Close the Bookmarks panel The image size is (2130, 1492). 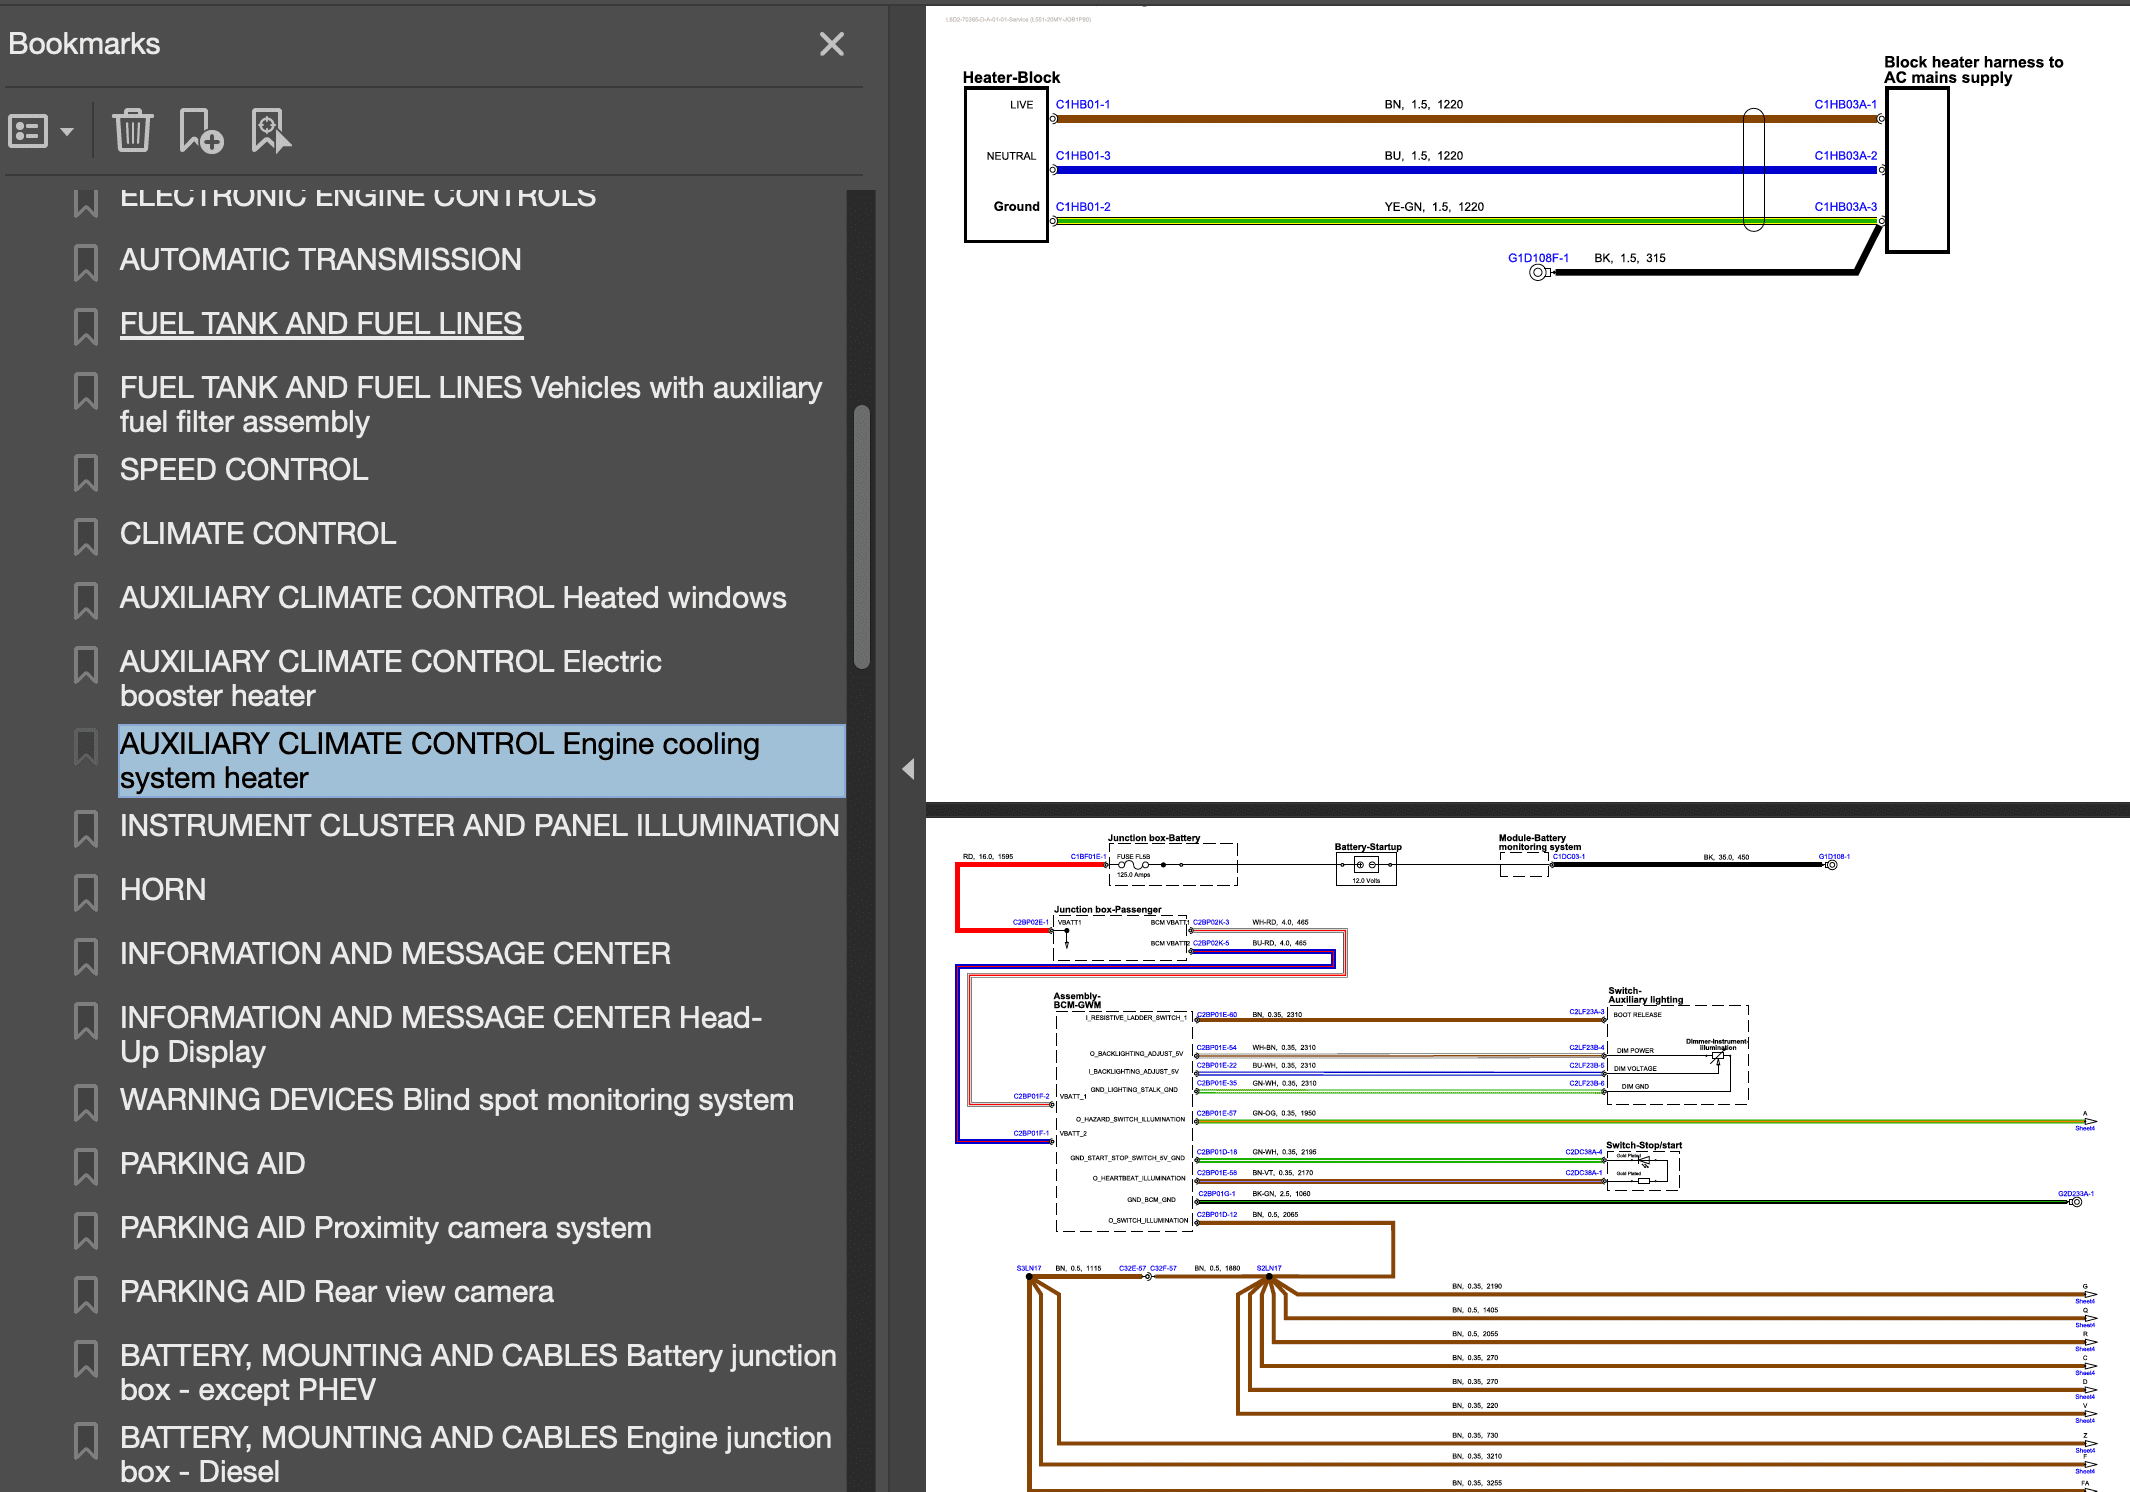tap(831, 44)
